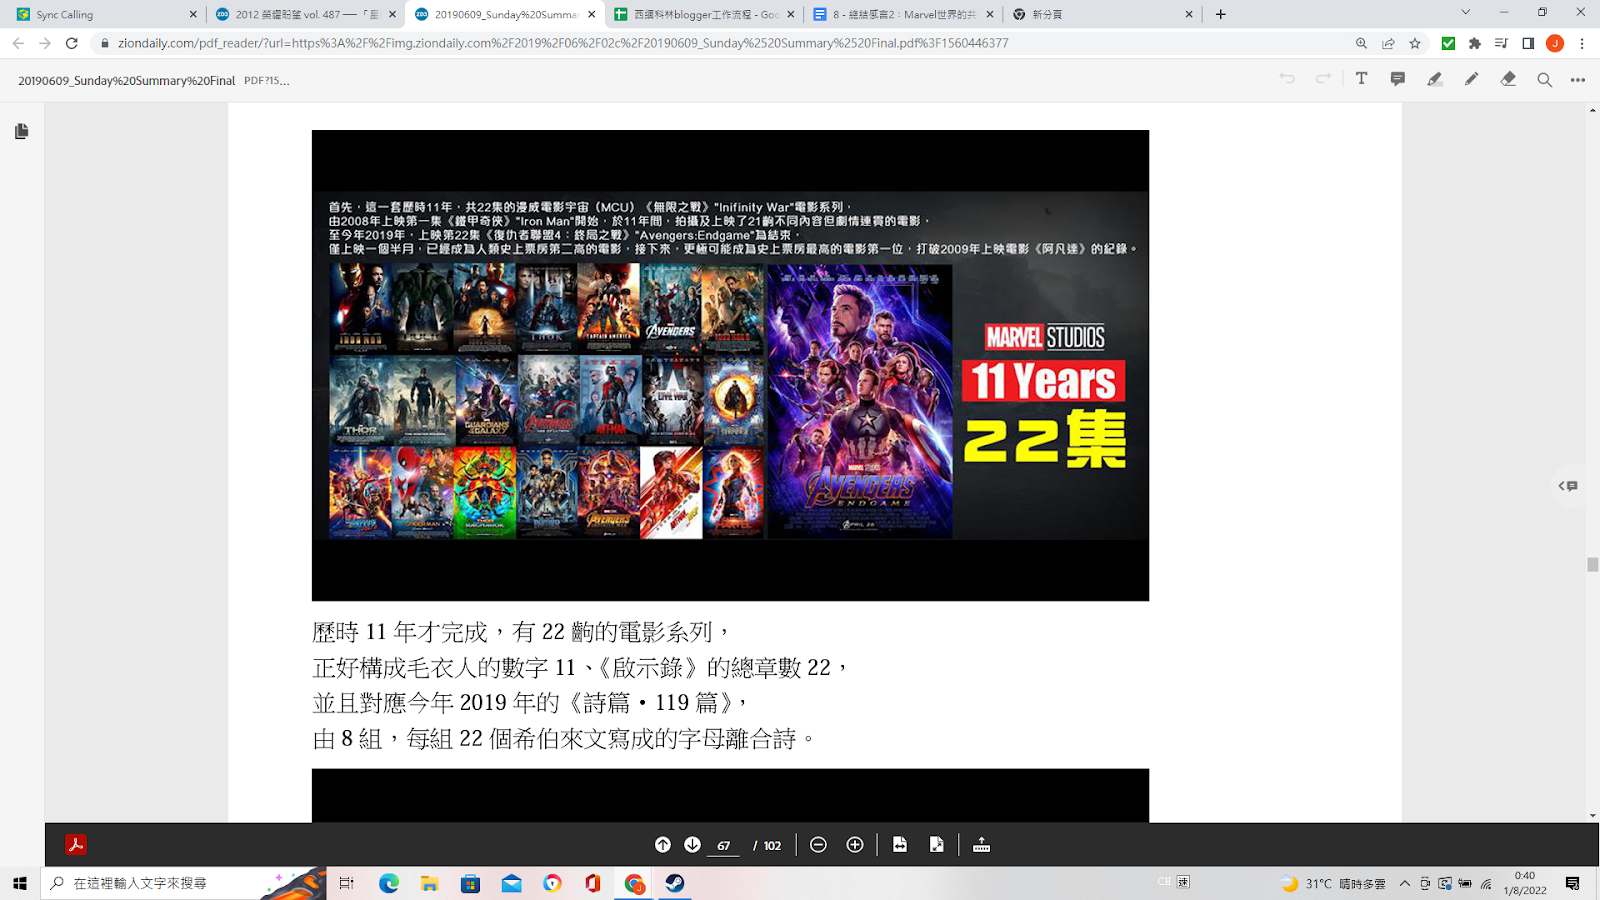Go to previous page with up arrow

coord(662,845)
